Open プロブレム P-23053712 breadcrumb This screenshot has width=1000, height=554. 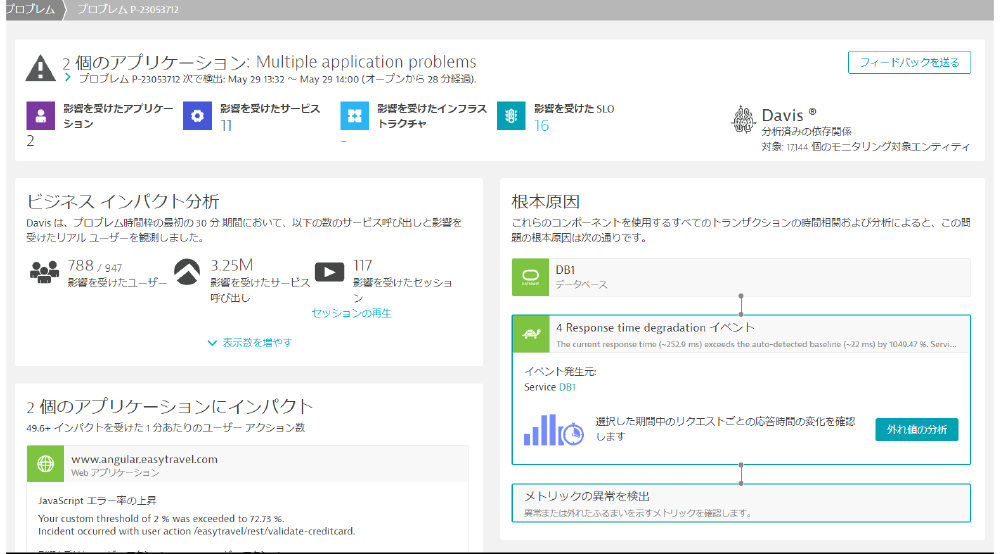128,9
